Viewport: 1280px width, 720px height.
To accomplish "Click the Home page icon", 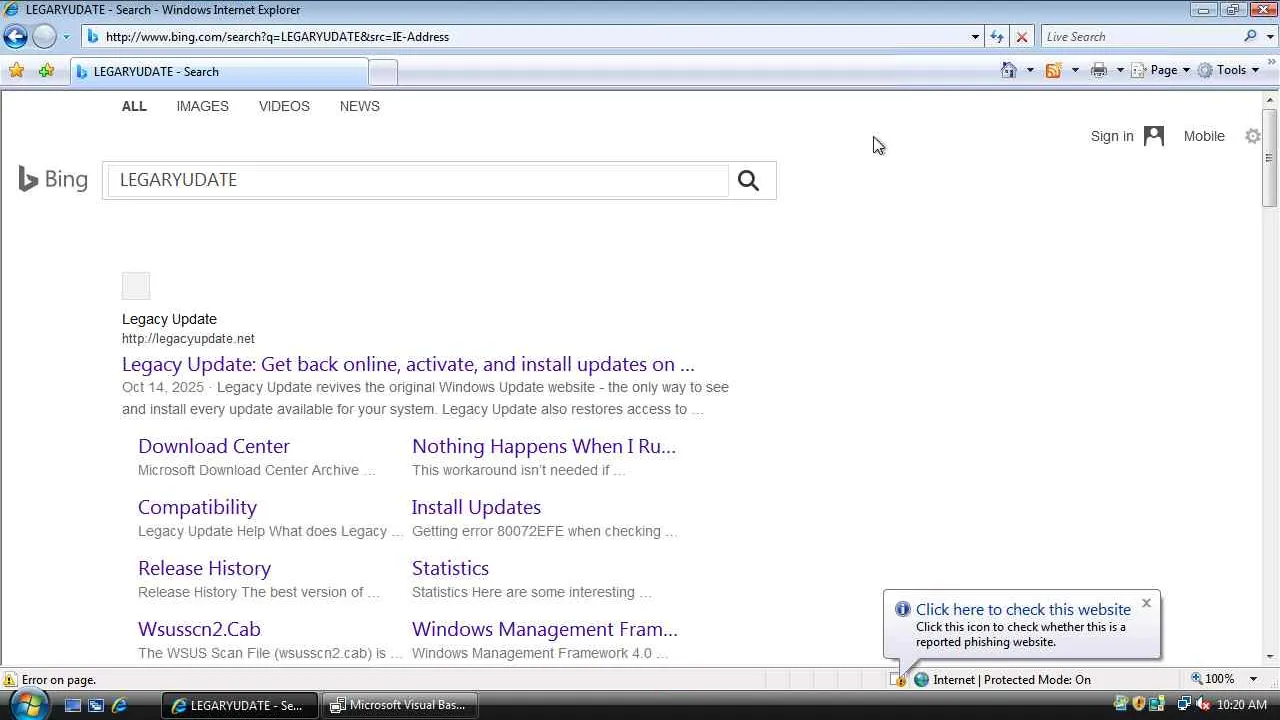I will pyautogui.click(x=1009, y=70).
